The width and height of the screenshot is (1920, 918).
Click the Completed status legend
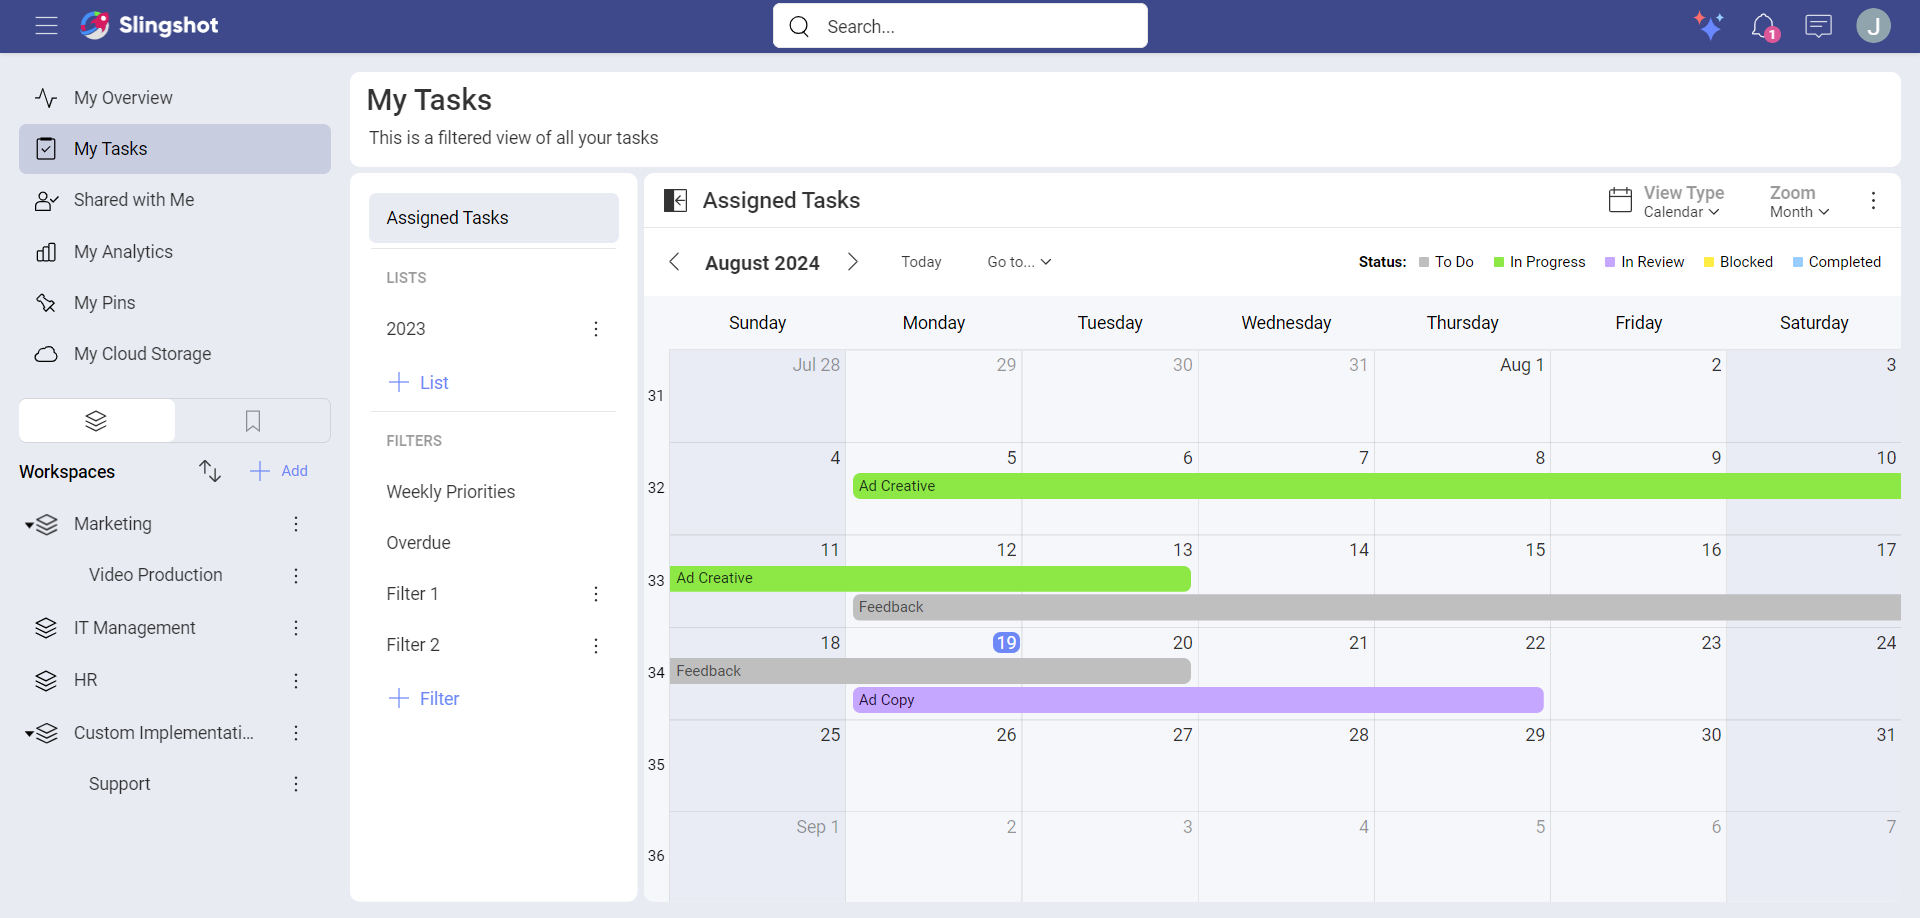(x=1837, y=262)
